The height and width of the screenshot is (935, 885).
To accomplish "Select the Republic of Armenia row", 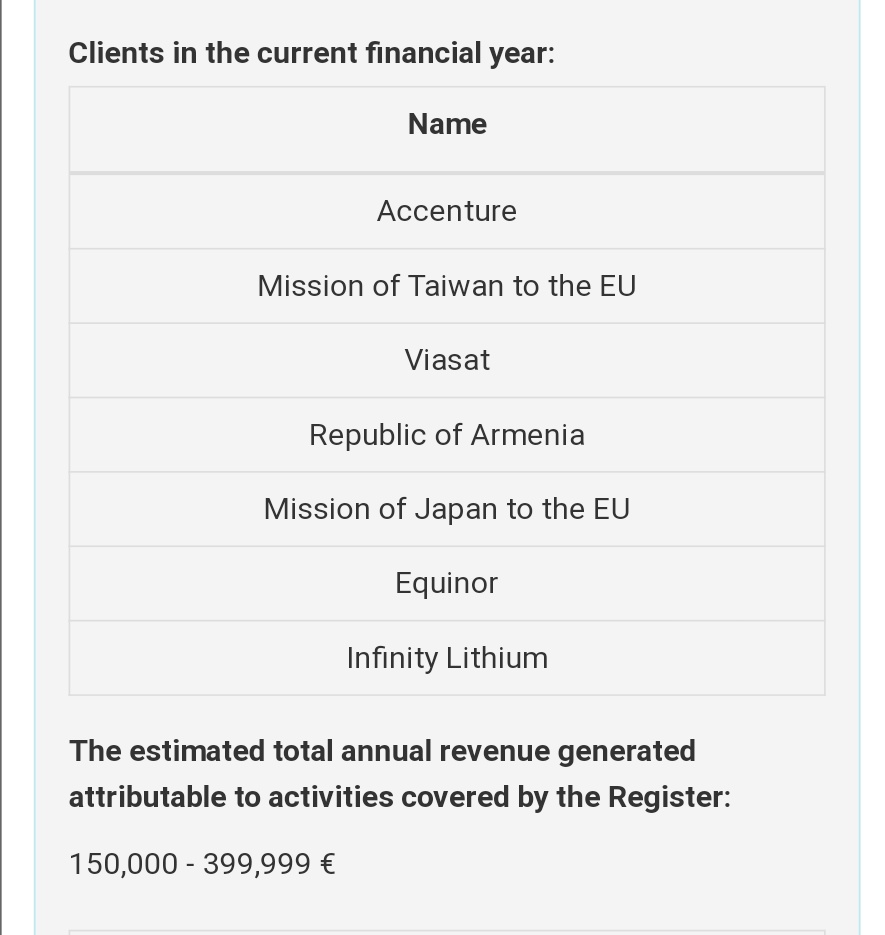I will coord(447,435).
